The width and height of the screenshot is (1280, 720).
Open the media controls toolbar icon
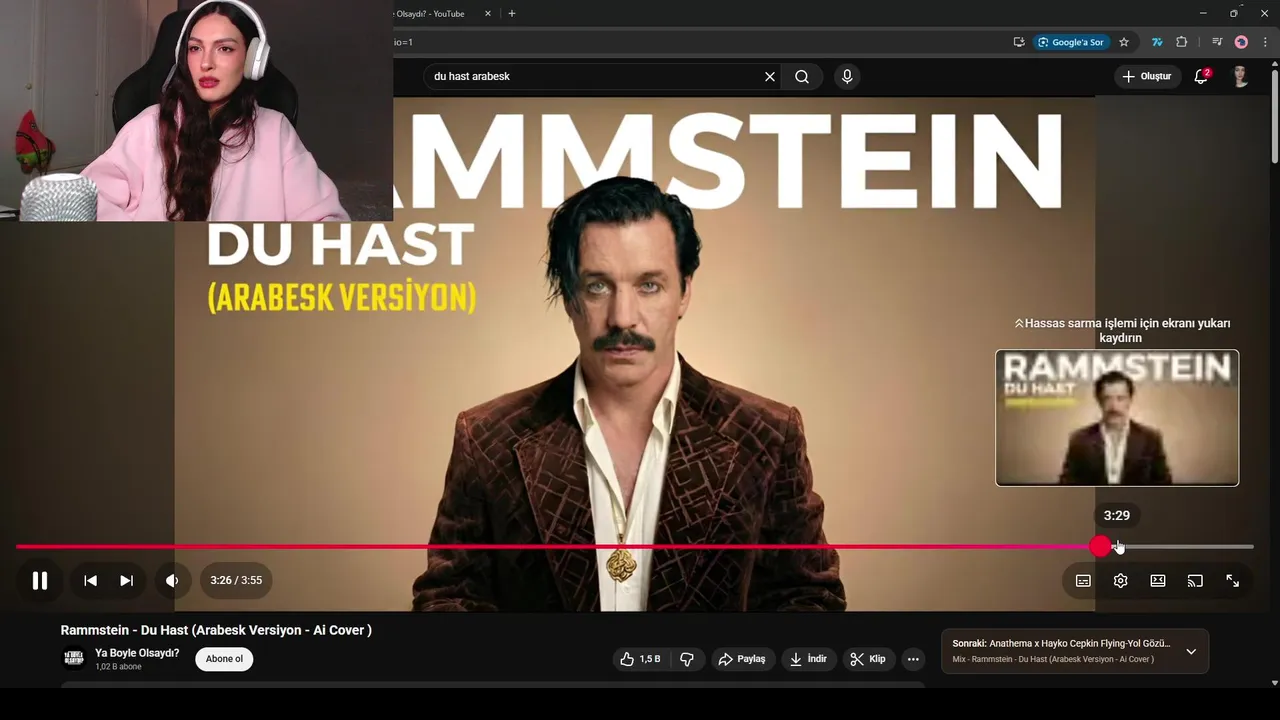(1217, 42)
